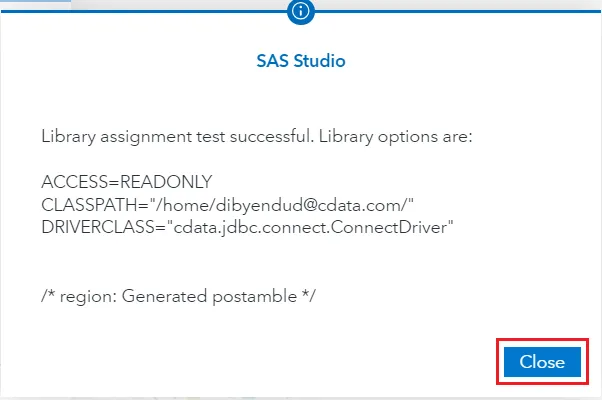
Task: Click the 'Generated postamble' comment line
Action: coord(179,296)
